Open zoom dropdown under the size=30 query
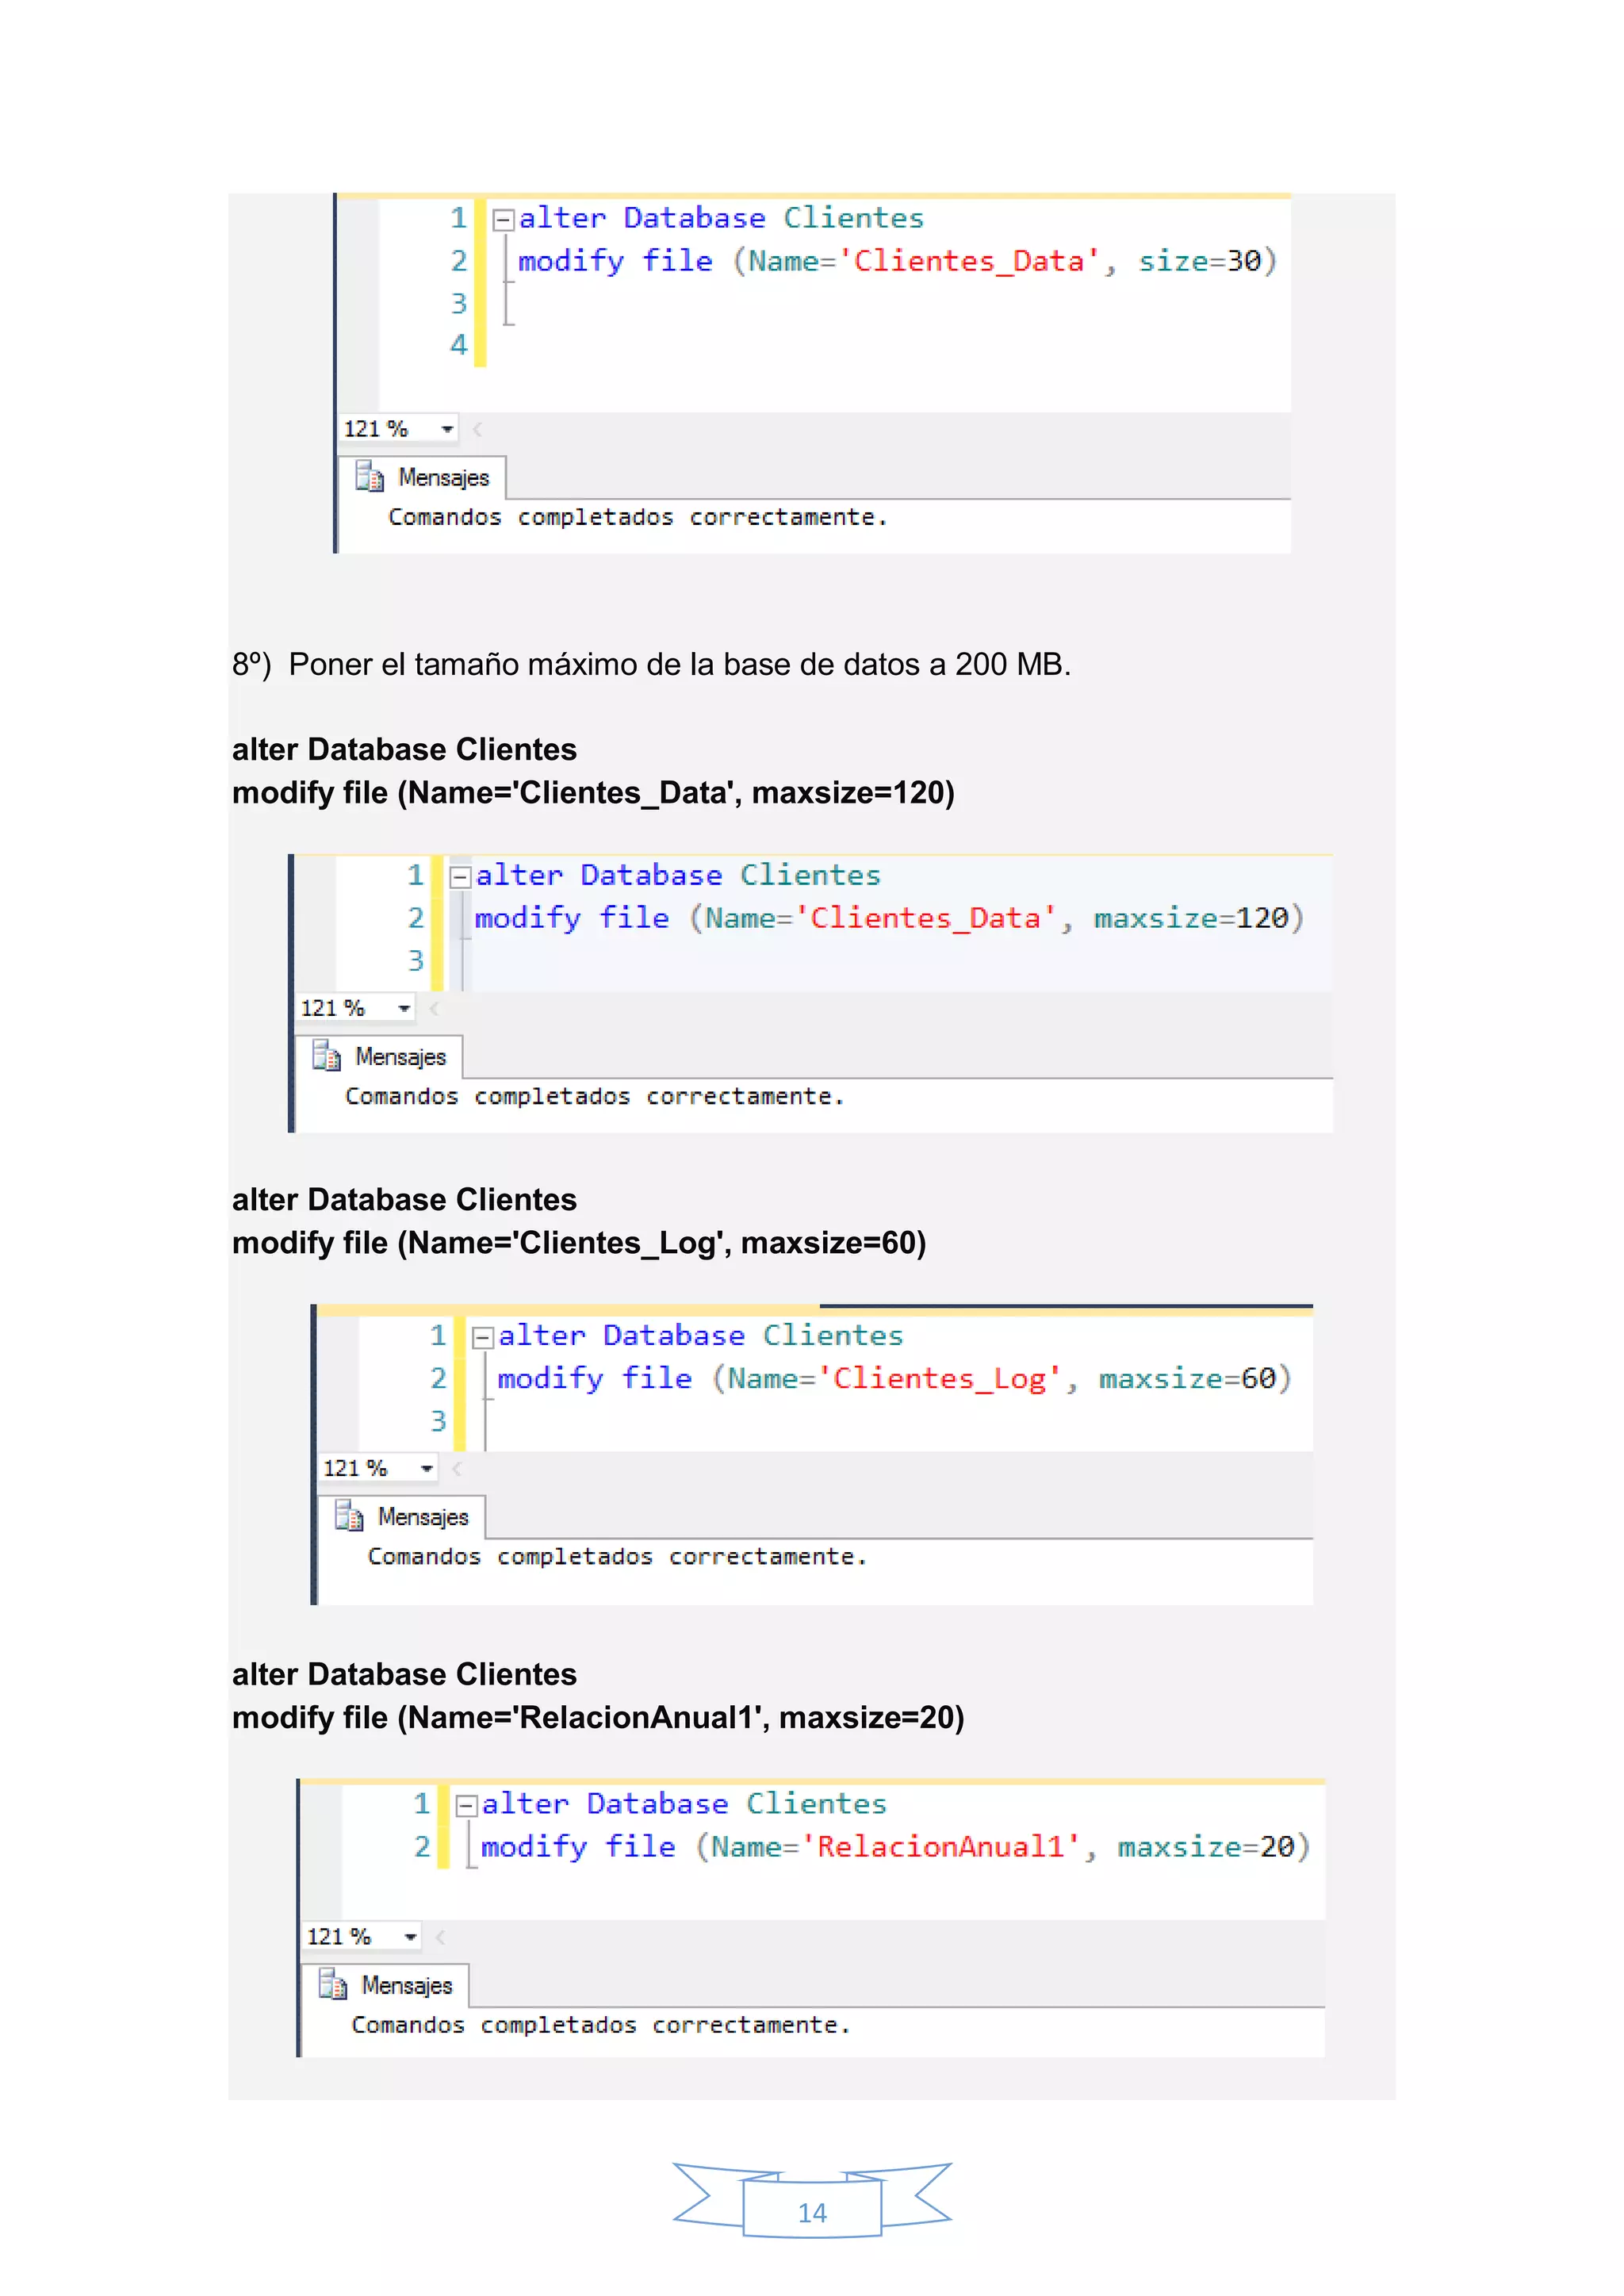Viewport: 1624px width, 2296px height. [447, 429]
